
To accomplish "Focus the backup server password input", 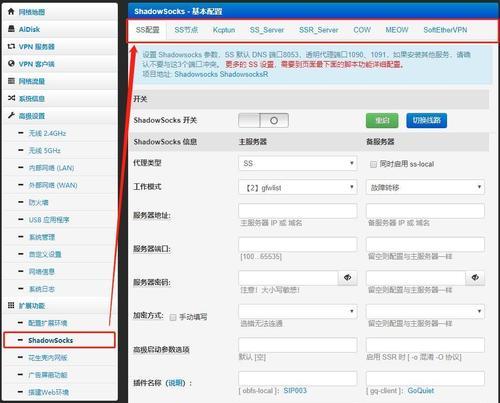I will (x=416, y=278).
